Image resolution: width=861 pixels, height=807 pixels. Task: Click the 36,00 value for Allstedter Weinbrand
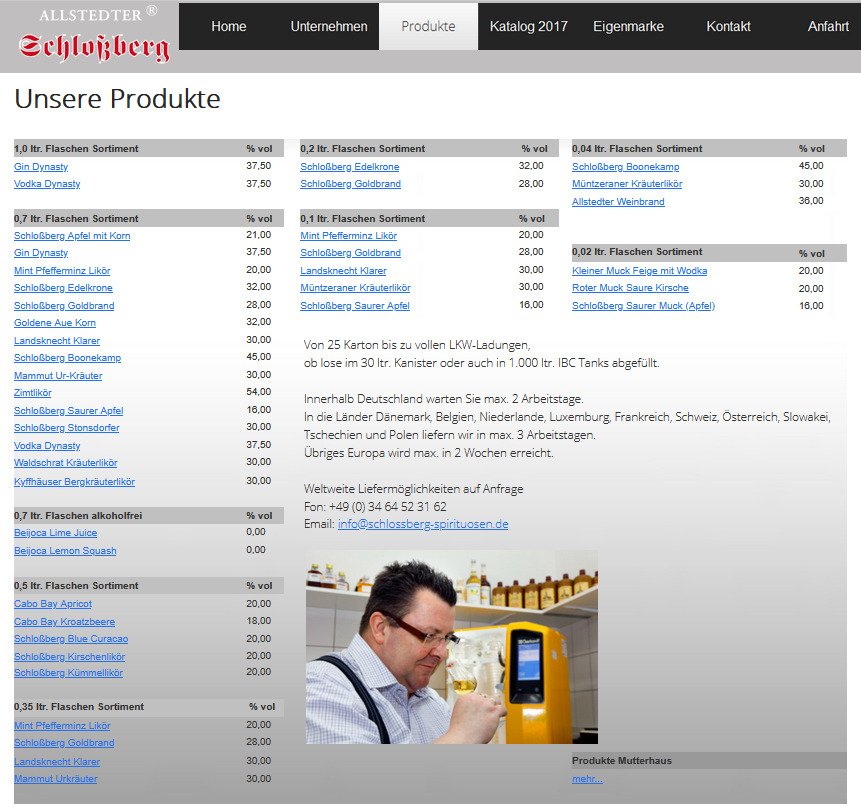811,201
